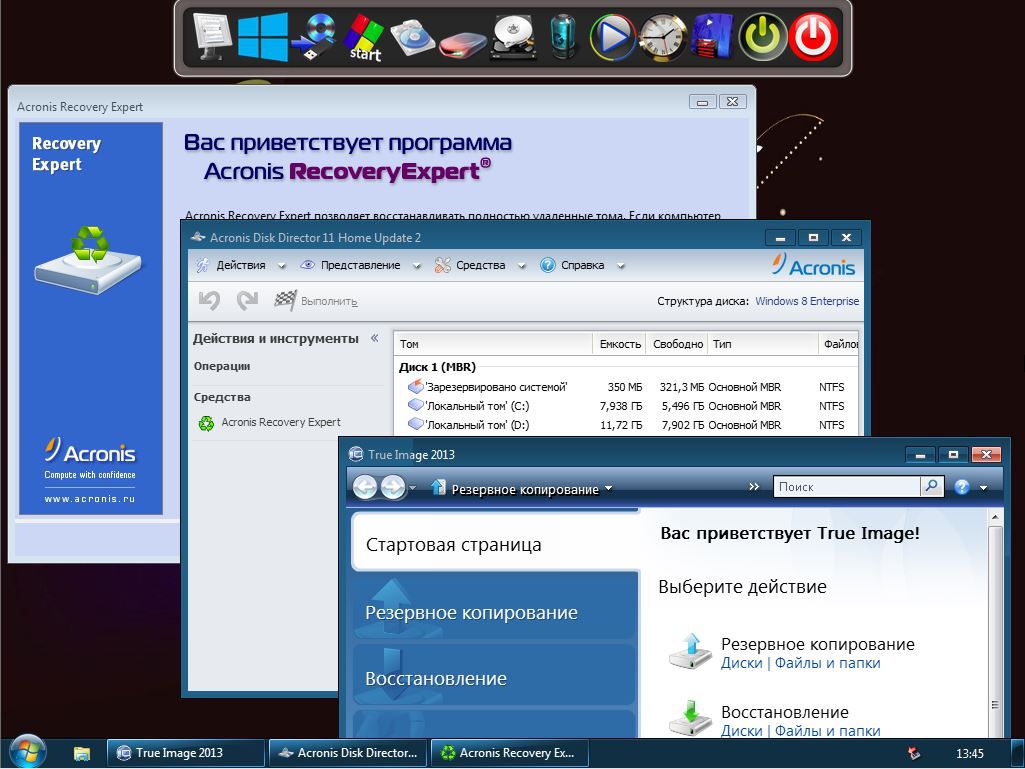The height and width of the screenshot is (769, 1025).
Task: Click the taskbar clock showing 13:45
Action: click(x=969, y=754)
